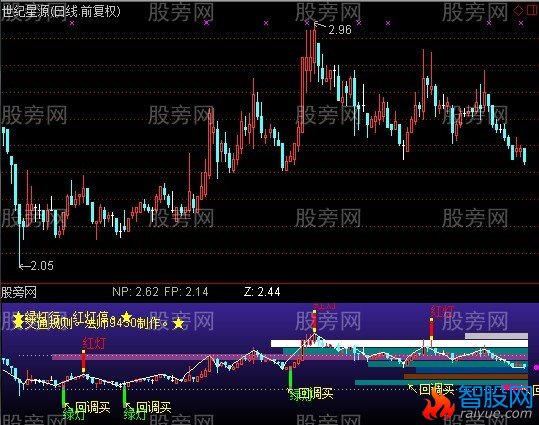Screen dimensions: 539x425
Task: Click the red diamond icon at top right
Action: 518,11
